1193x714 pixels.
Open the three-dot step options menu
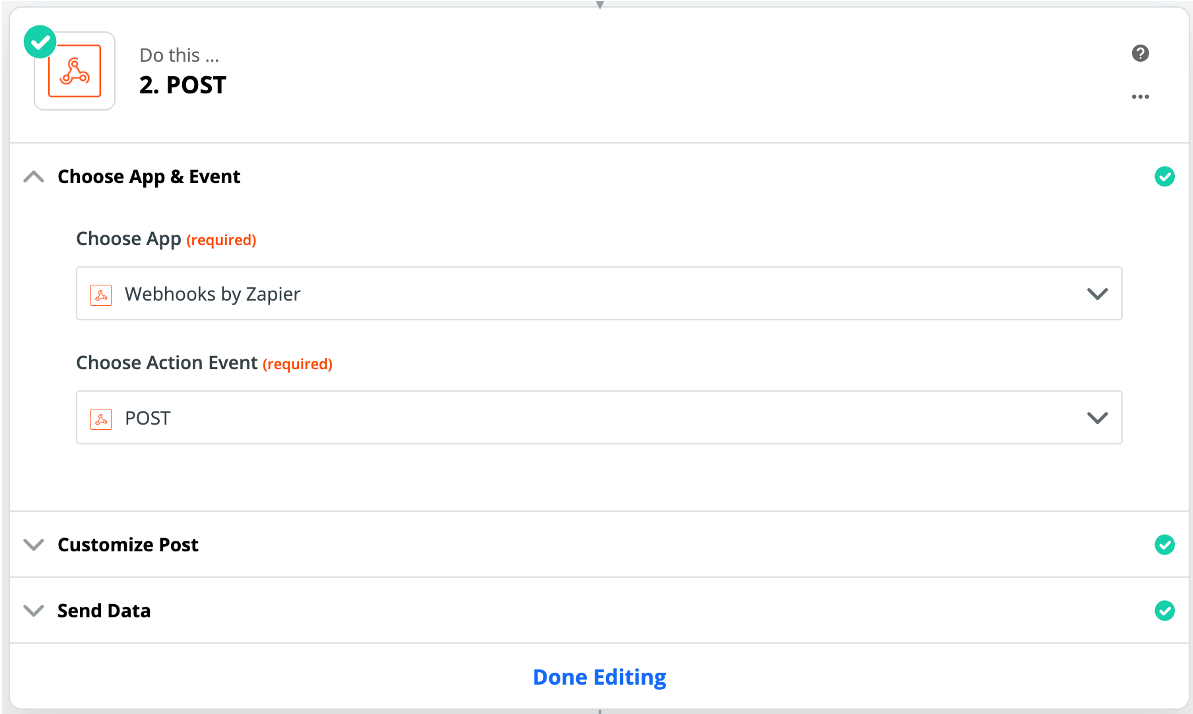[x=1140, y=97]
